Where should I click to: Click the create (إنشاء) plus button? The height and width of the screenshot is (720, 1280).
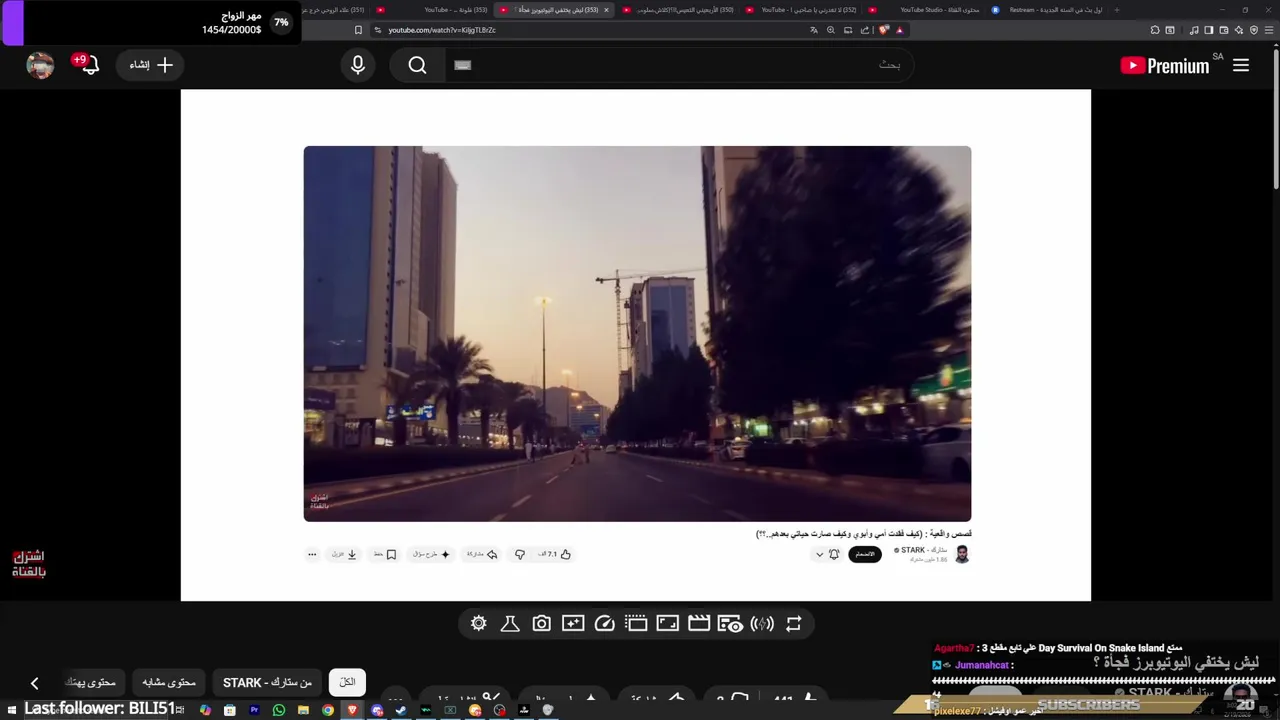tap(151, 65)
